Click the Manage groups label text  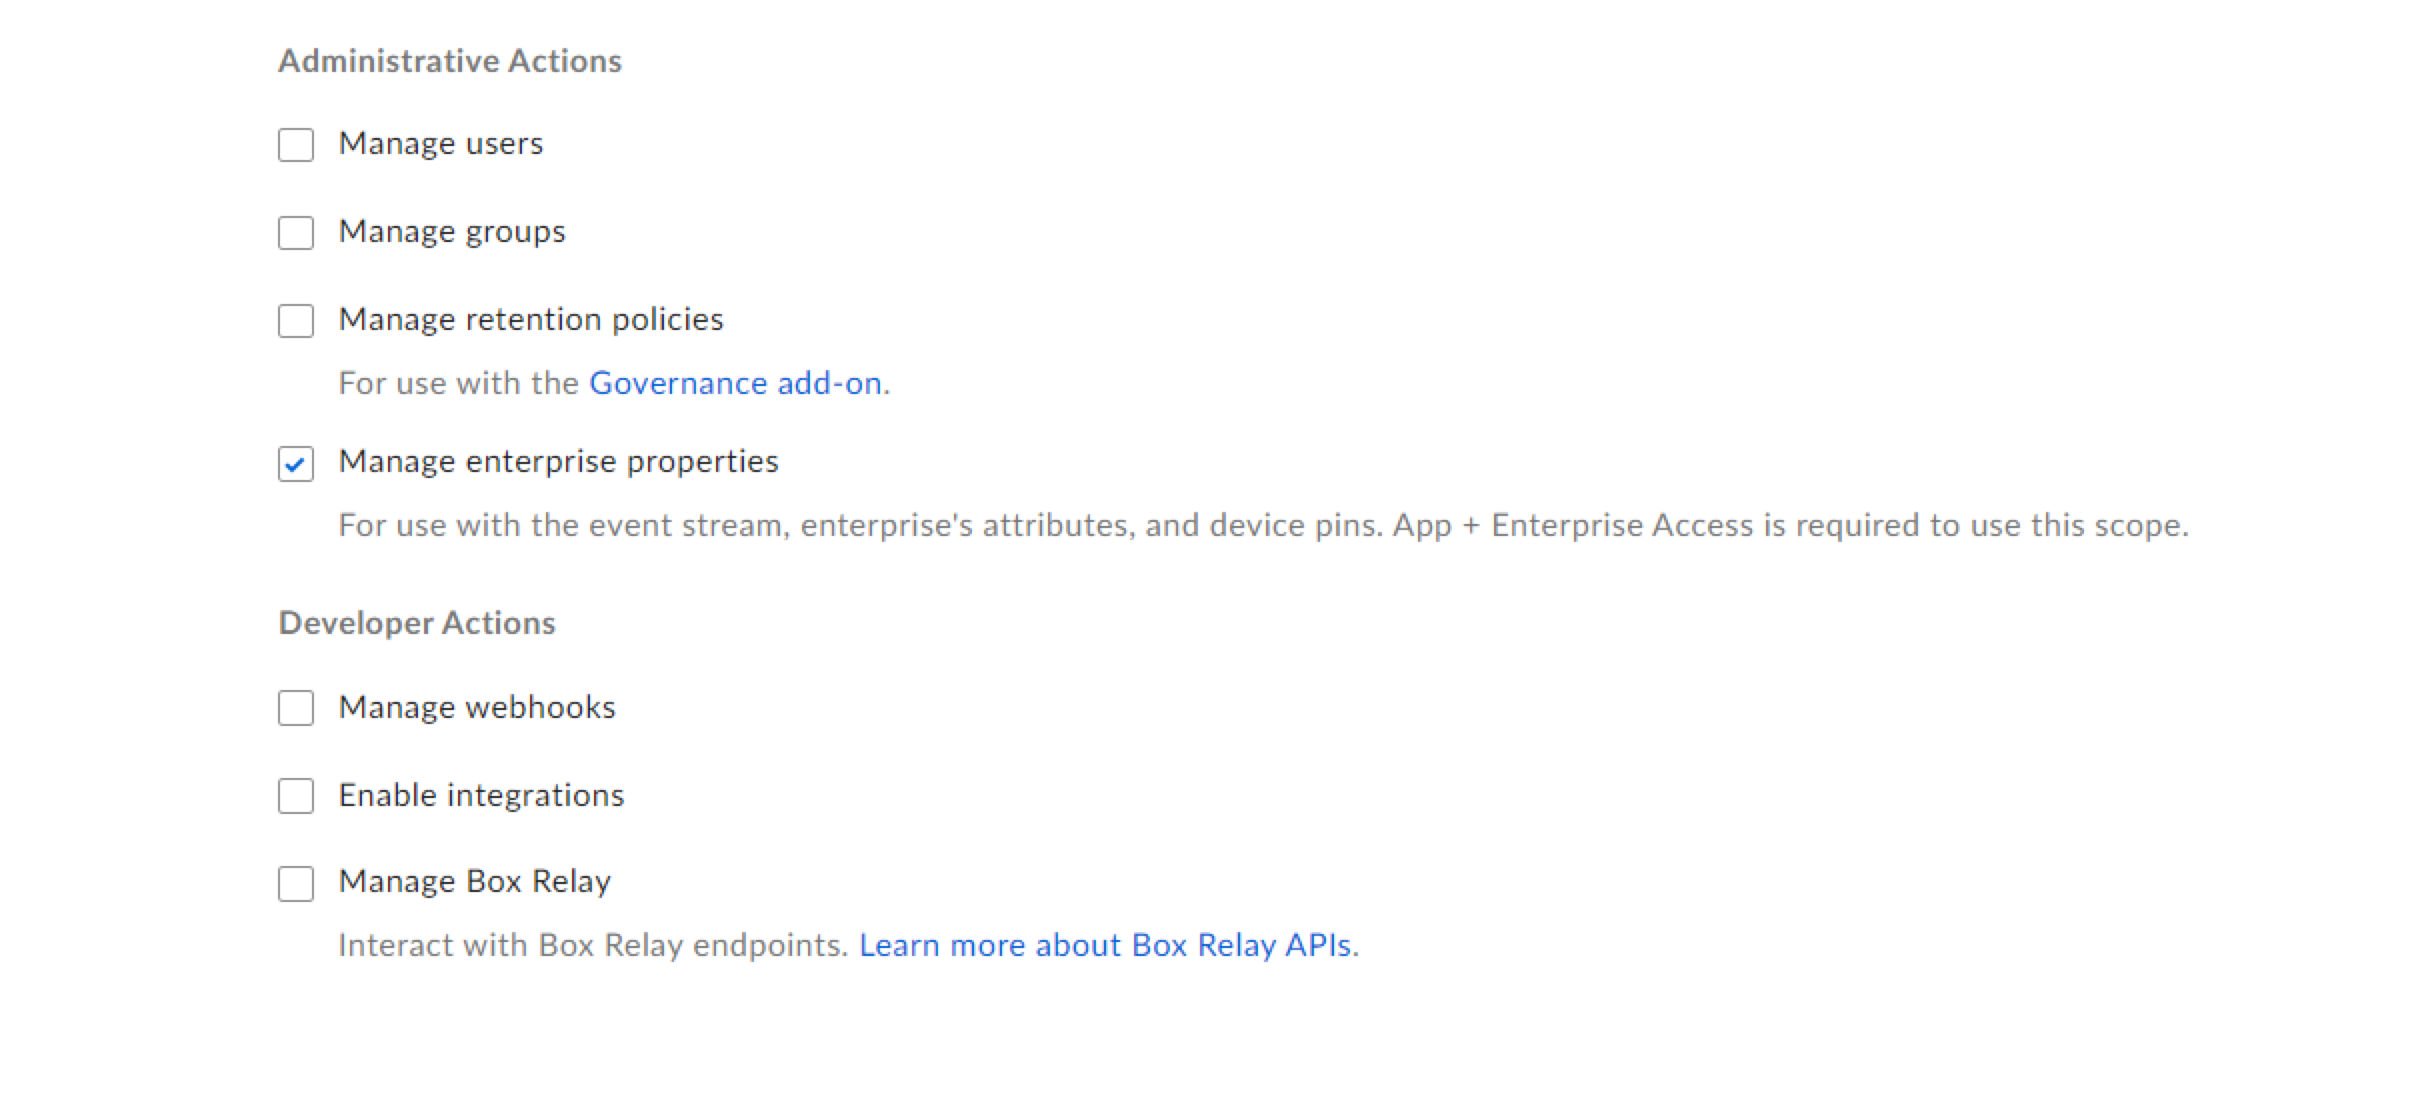[452, 232]
